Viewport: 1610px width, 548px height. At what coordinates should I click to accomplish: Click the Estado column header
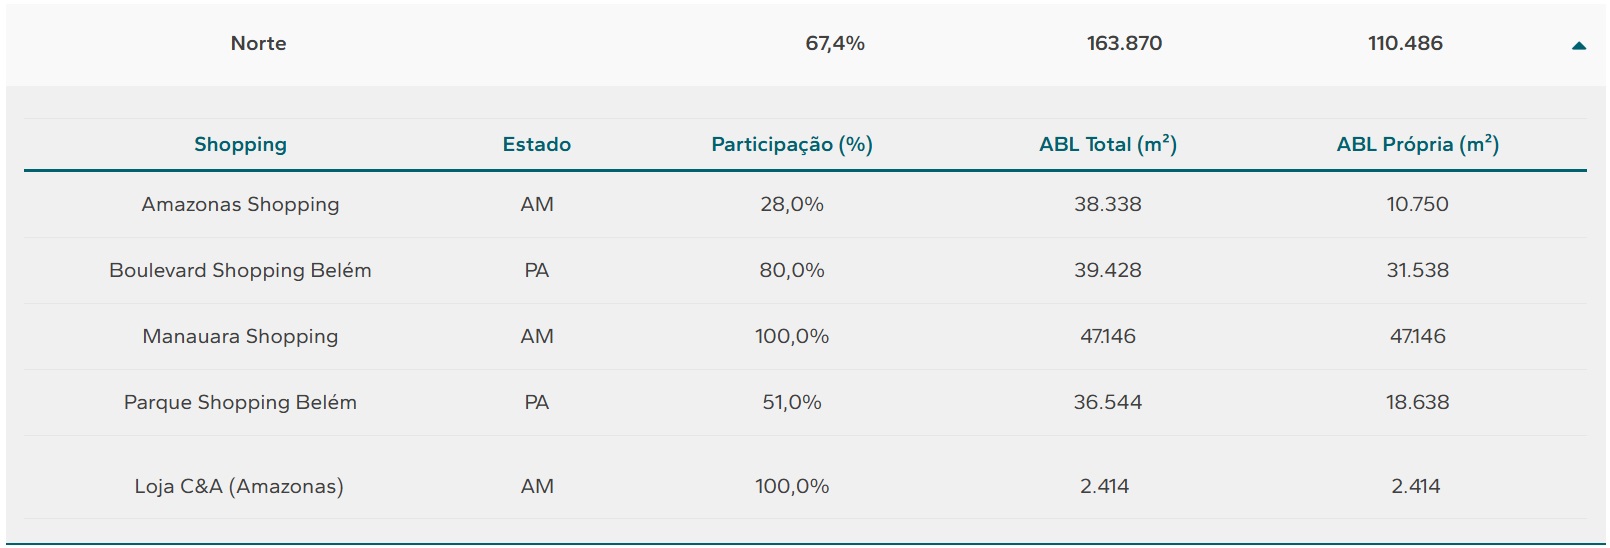pyautogui.click(x=537, y=144)
